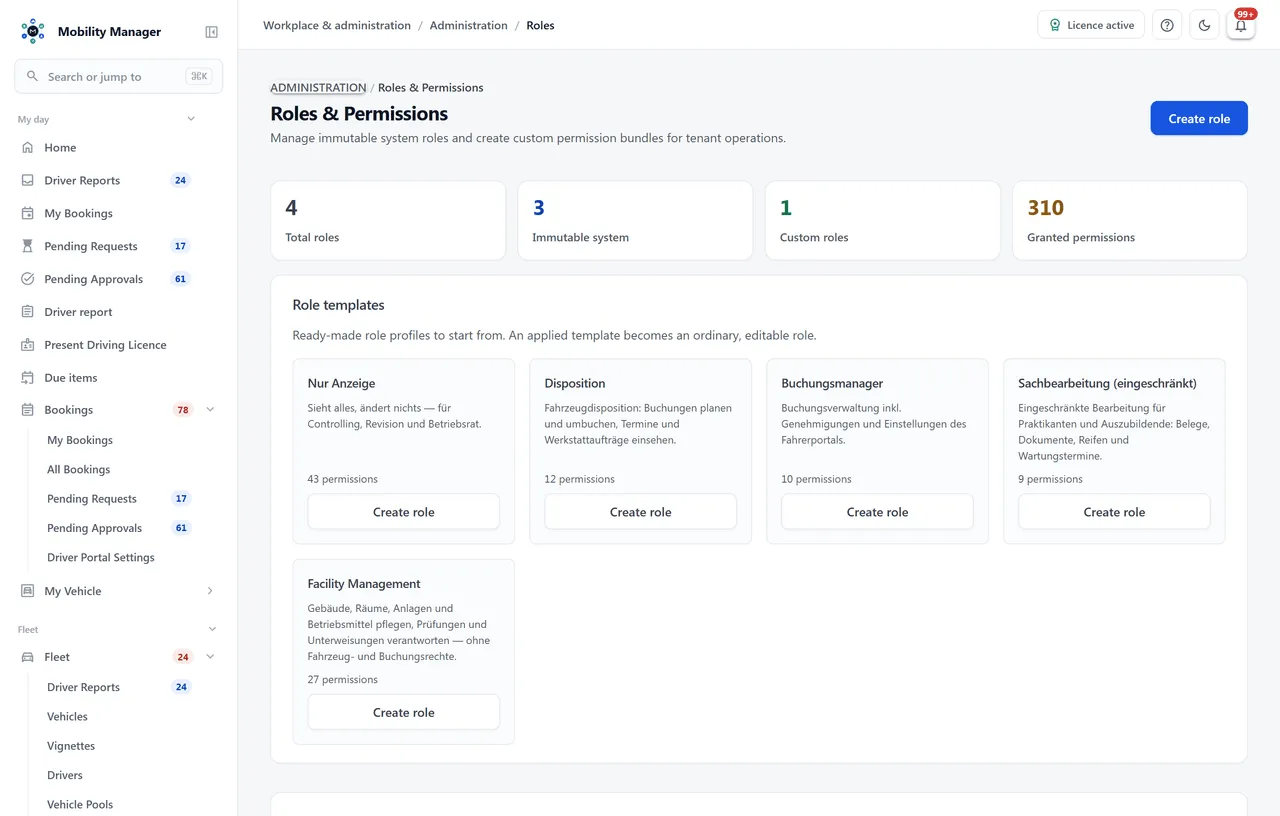1280x816 pixels.
Task: Click the Driver report clipboard icon
Action: tap(28, 312)
